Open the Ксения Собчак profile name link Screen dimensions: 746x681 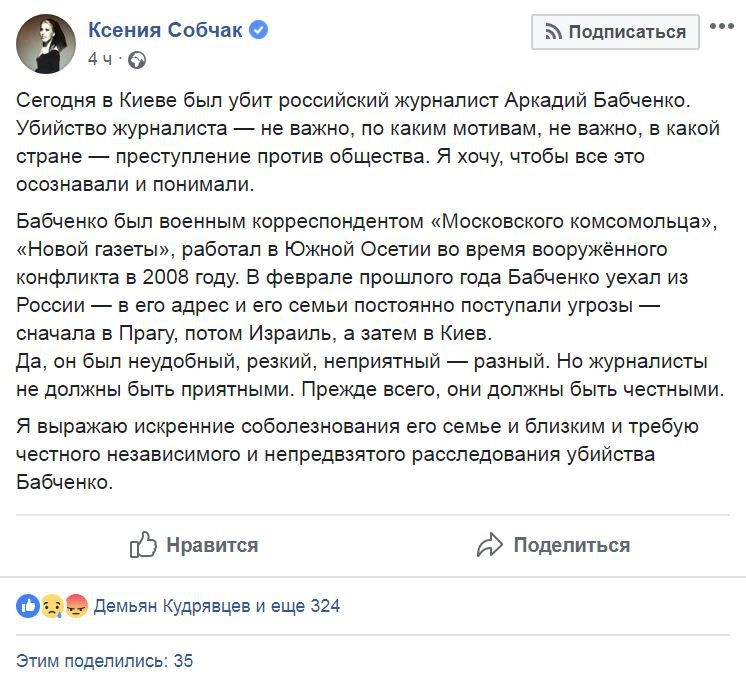[x=165, y=31]
